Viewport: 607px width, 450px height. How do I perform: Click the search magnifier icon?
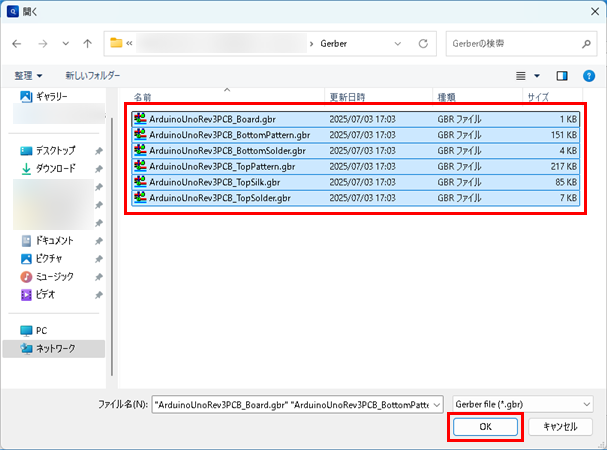click(586, 44)
